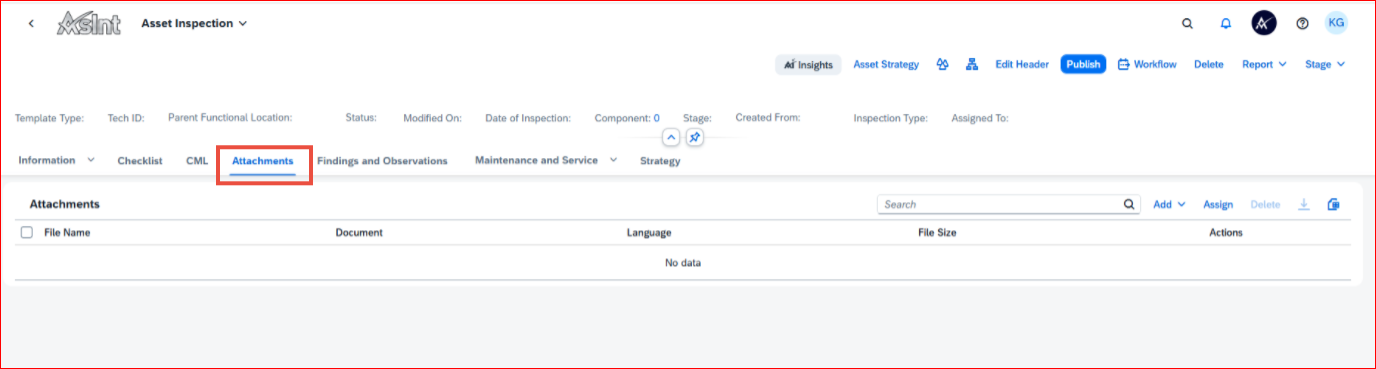Switch to the CML tab
1376x369 pixels.
click(x=197, y=161)
